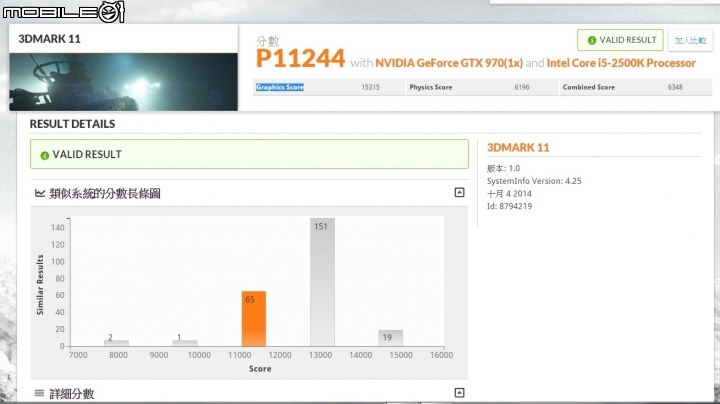Screen dimensions: 720x404
Task: Click the small histogram bar labeled 2
Action: (x=116, y=343)
